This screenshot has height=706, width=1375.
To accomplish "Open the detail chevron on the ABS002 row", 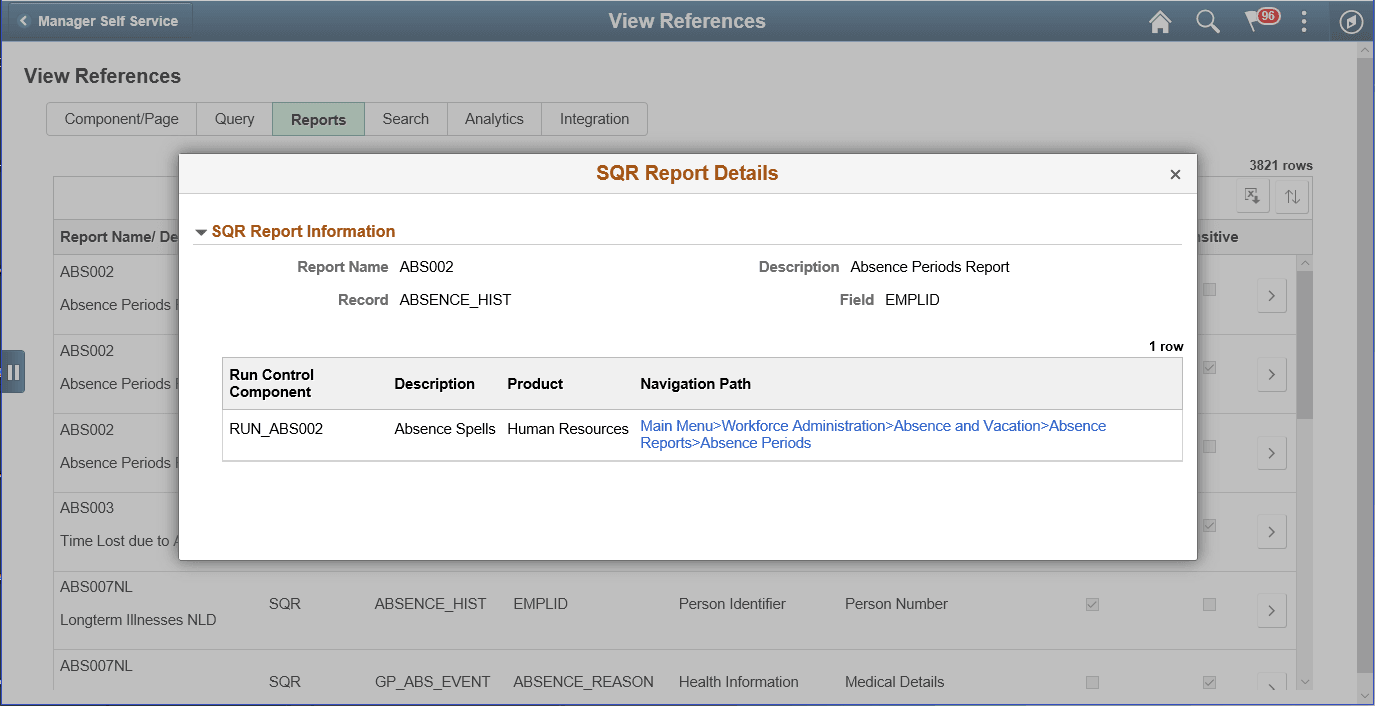I will [1271, 295].
